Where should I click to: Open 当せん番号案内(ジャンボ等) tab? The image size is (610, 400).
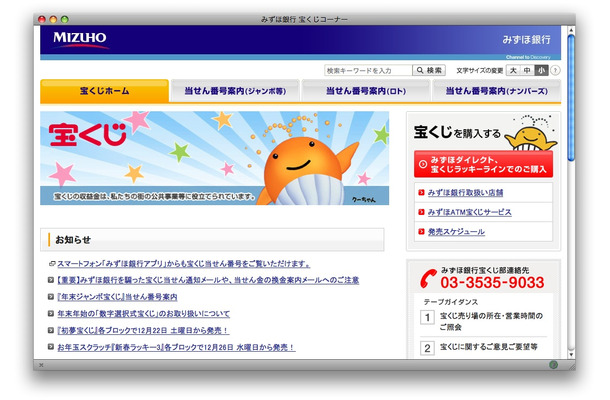tap(235, 91)
